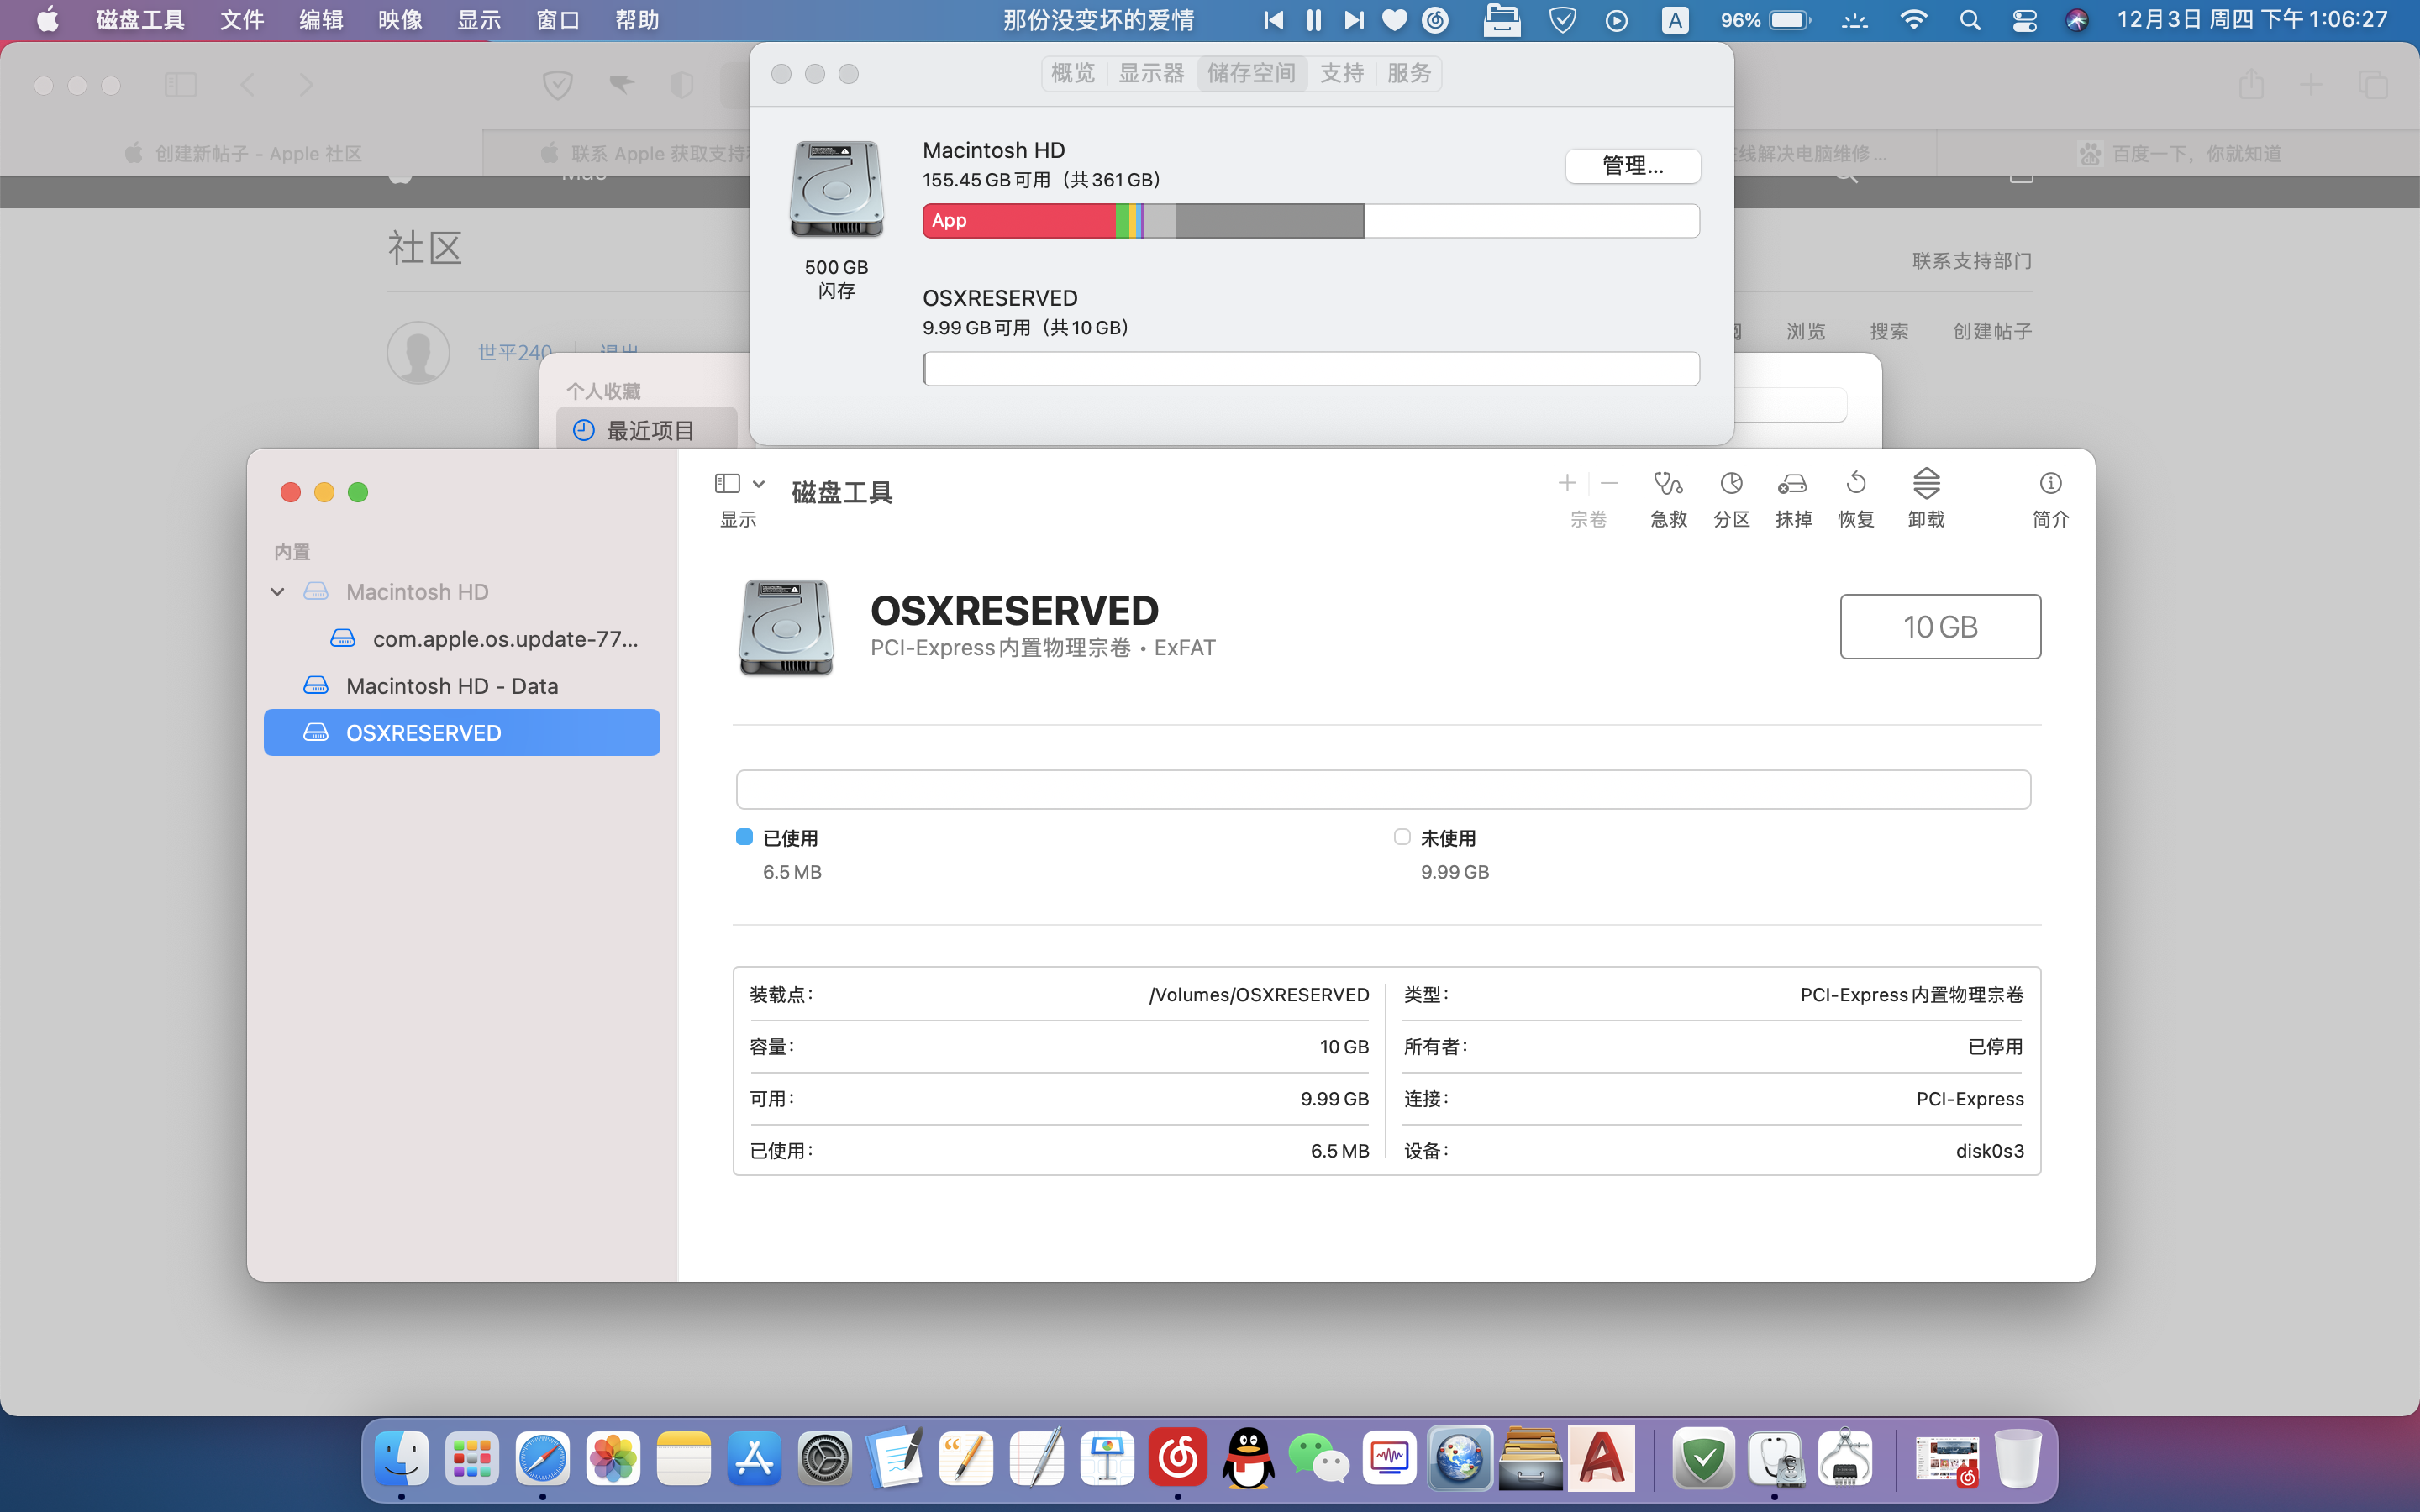Switch to 显示器 tab in About This Mac
Viewport: 2420px width, 1512px height.
point(1151,73)
